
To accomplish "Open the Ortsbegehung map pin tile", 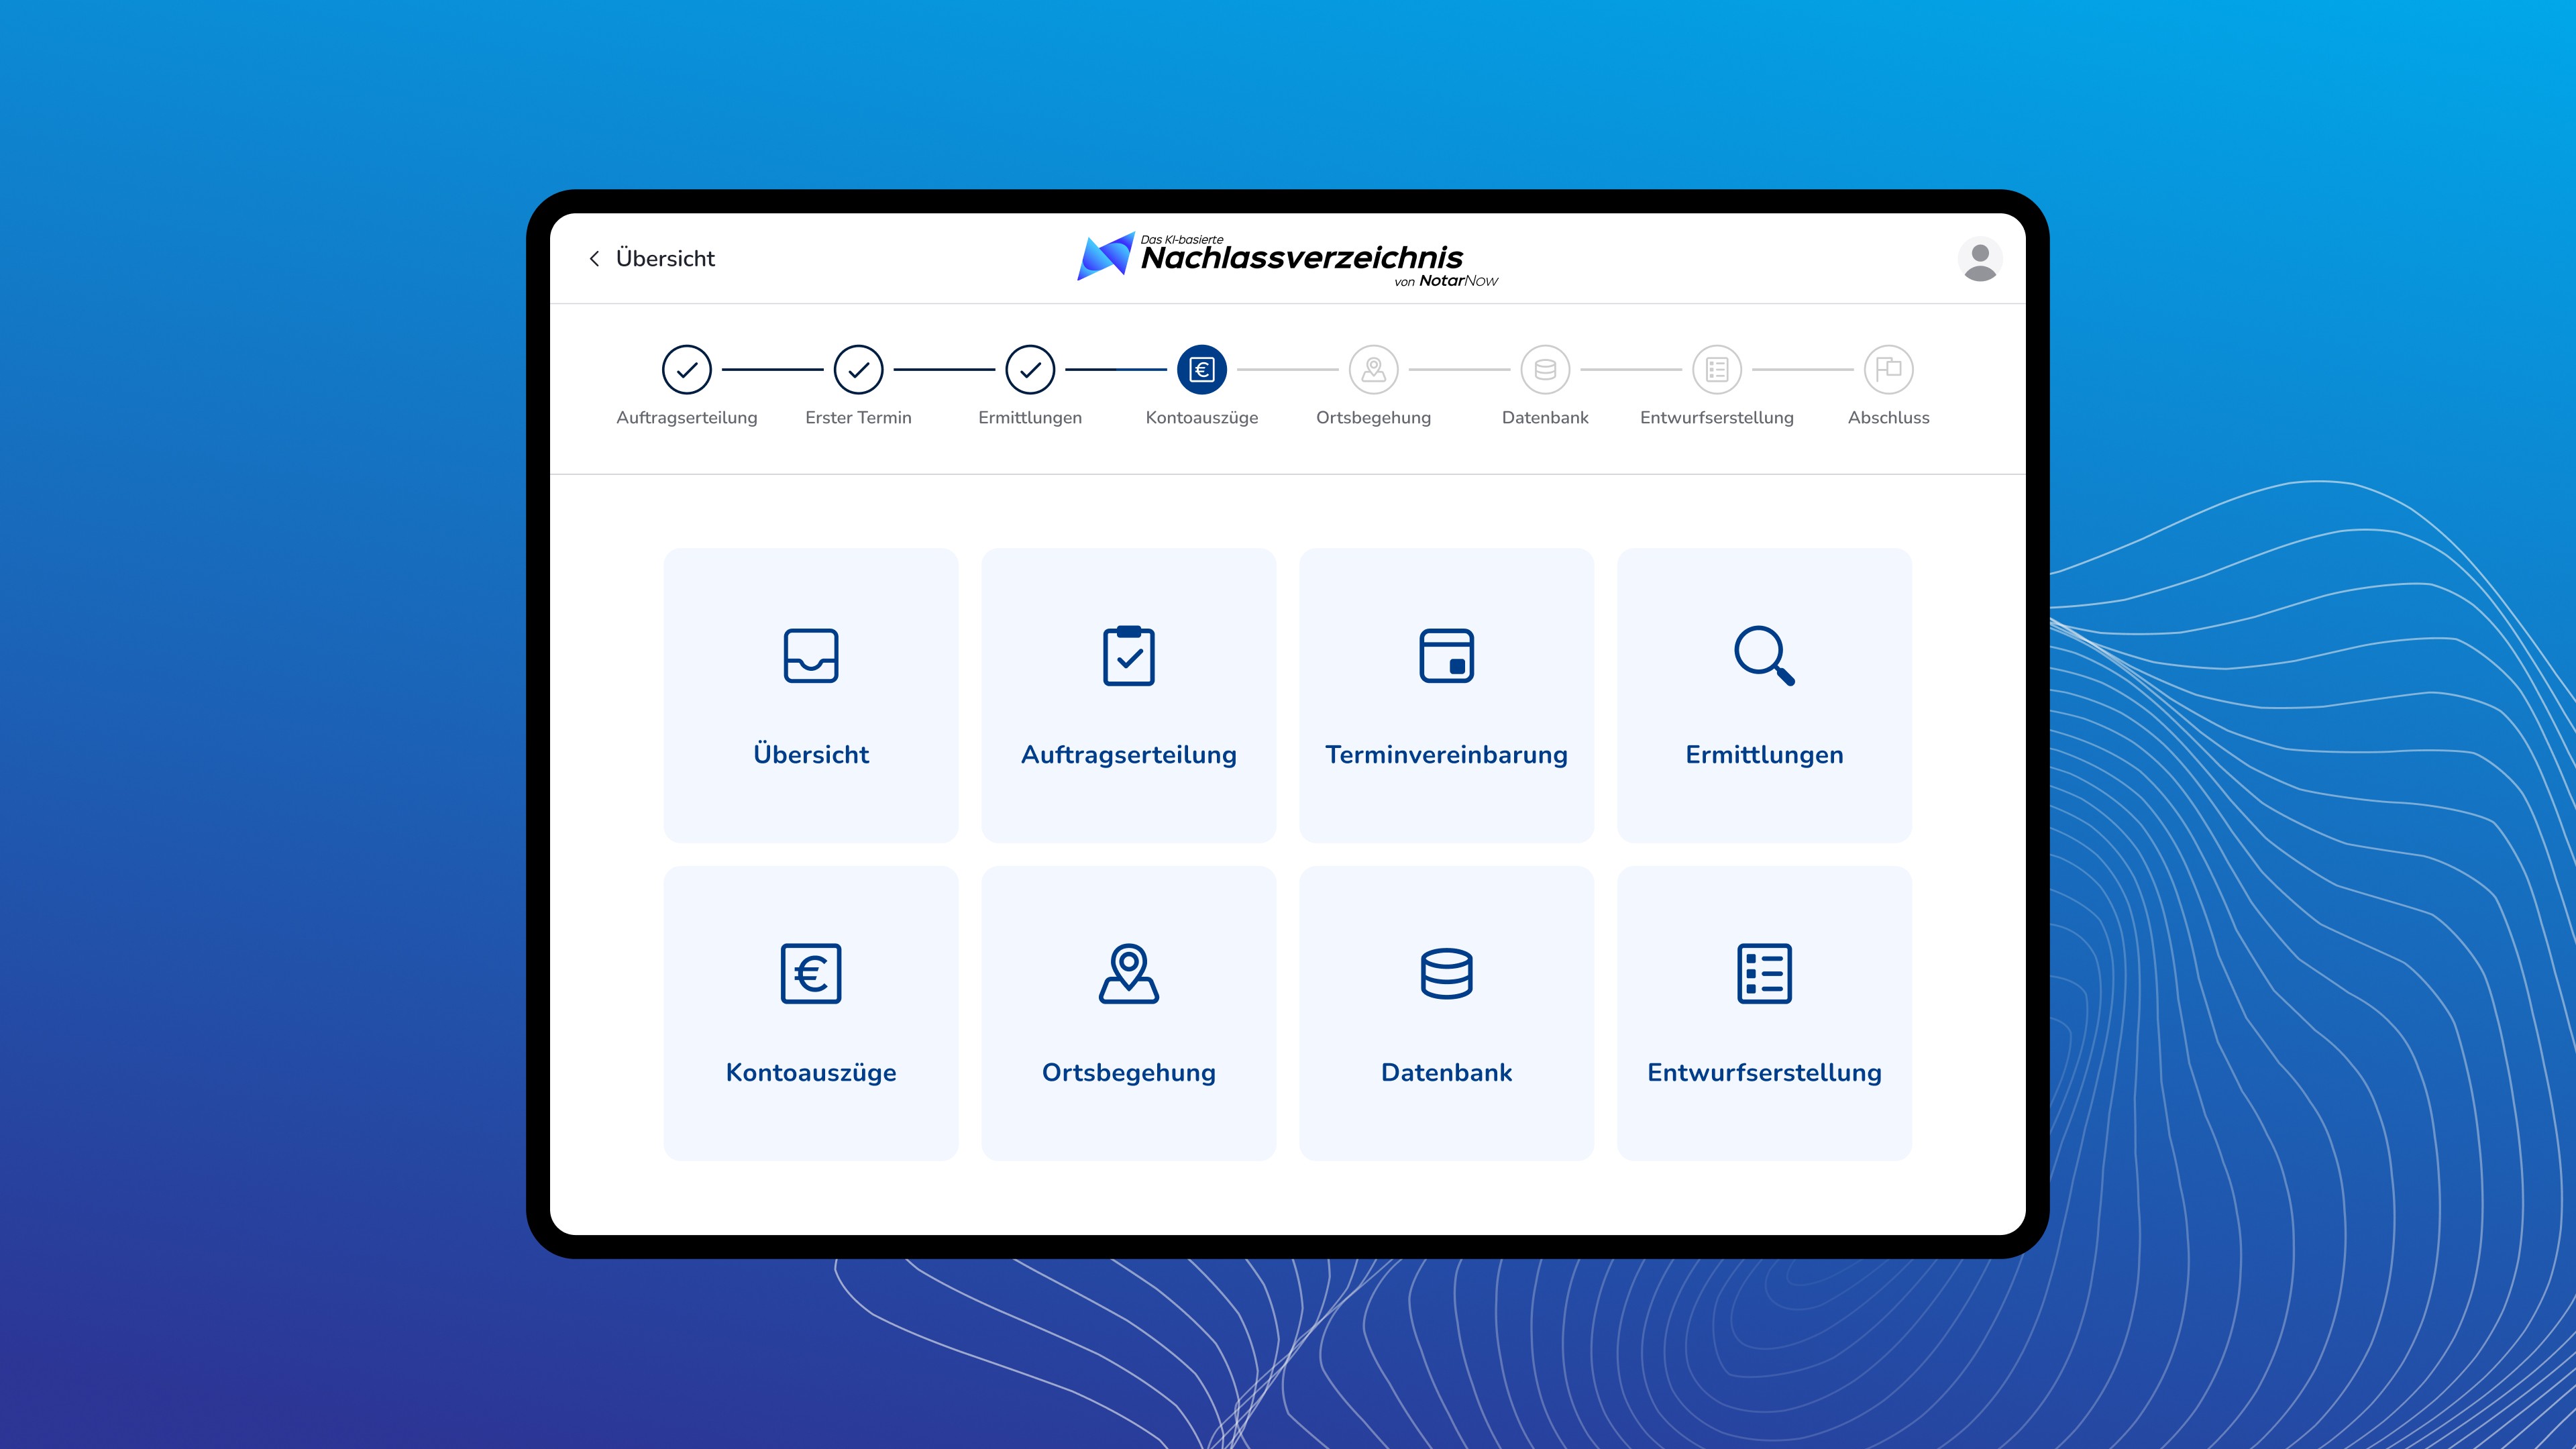I will pyautogui.click(x=1128, y=1012).
